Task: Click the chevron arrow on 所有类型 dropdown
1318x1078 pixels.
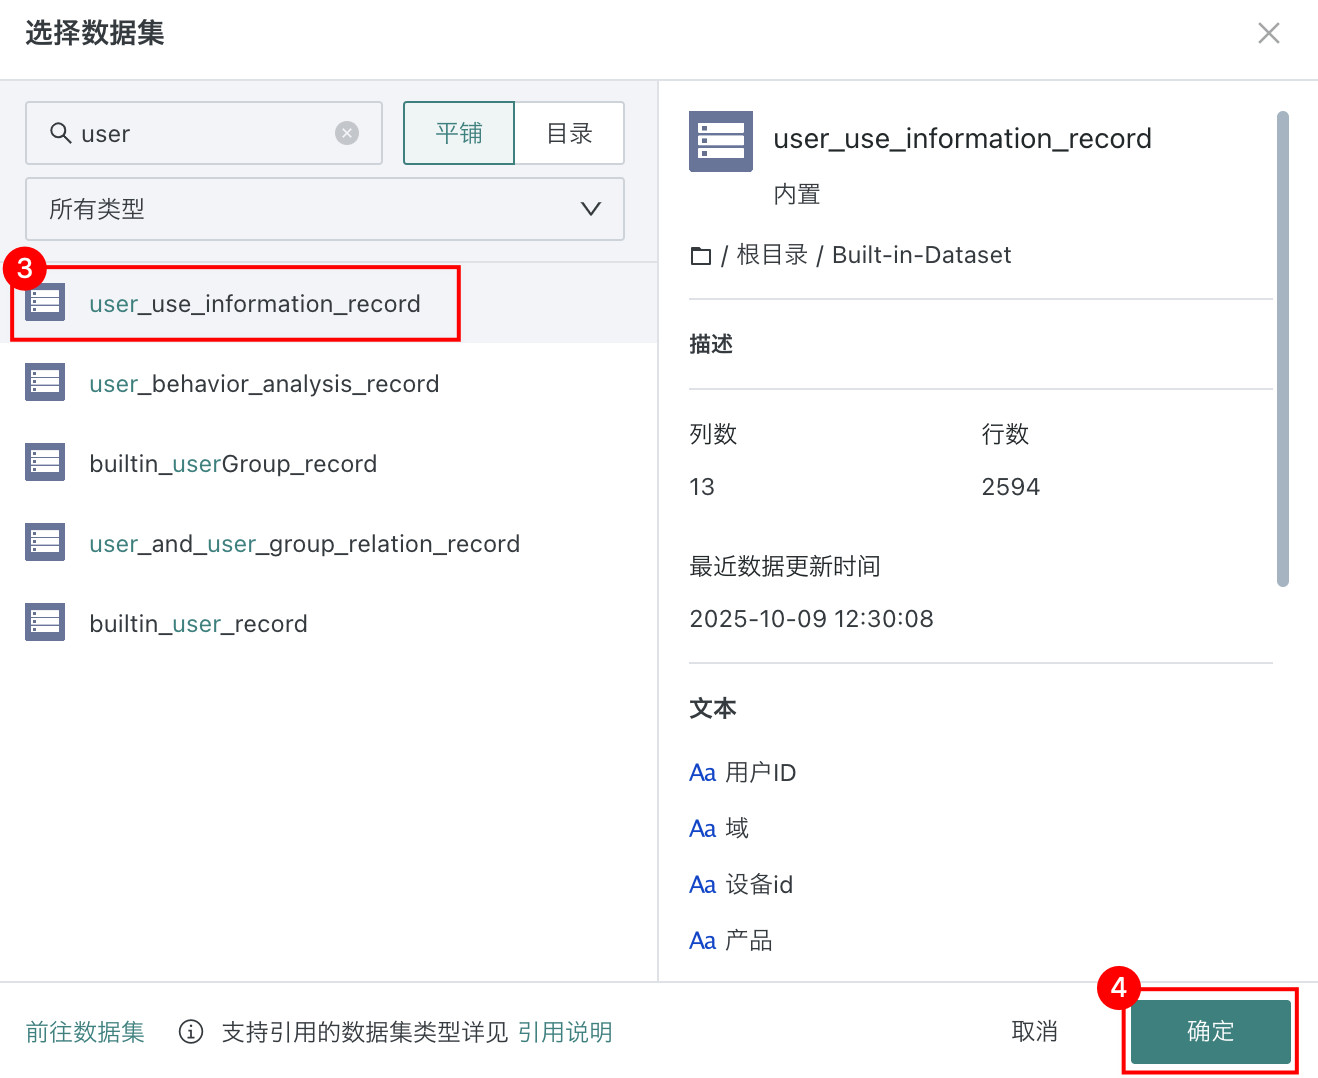Action: coord(591,209)
